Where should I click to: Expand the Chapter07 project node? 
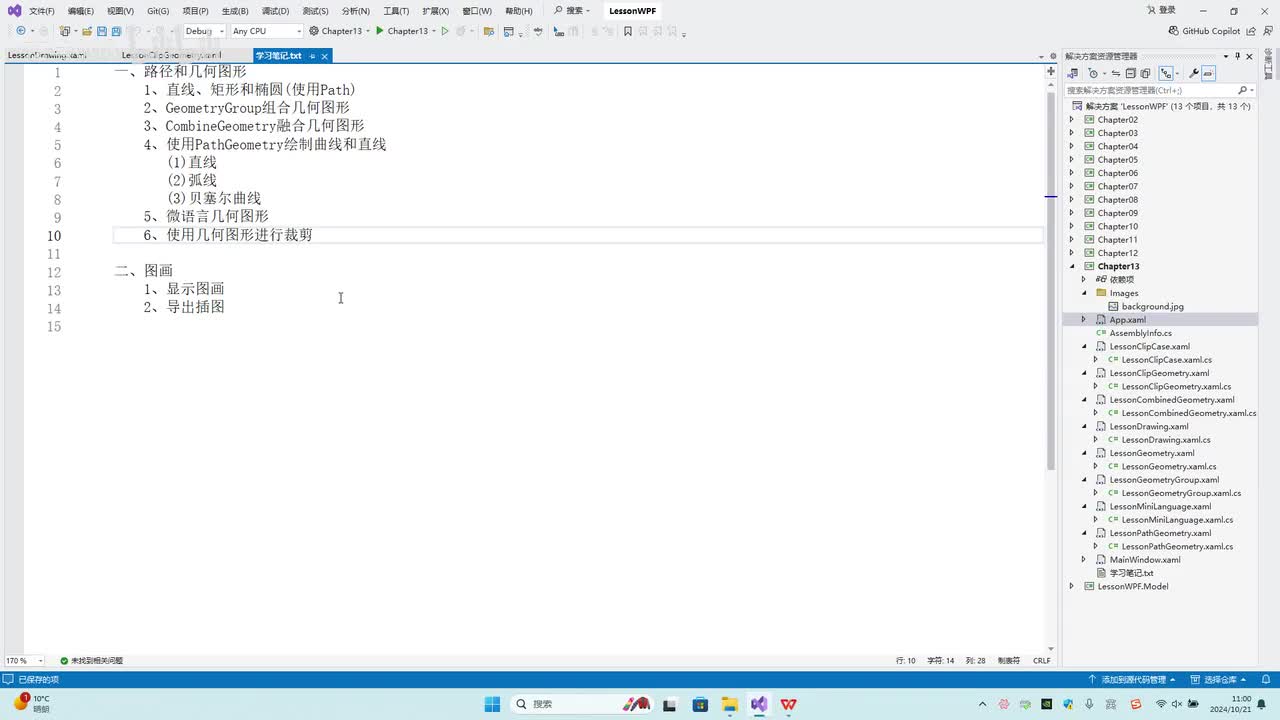(1072, 186)
